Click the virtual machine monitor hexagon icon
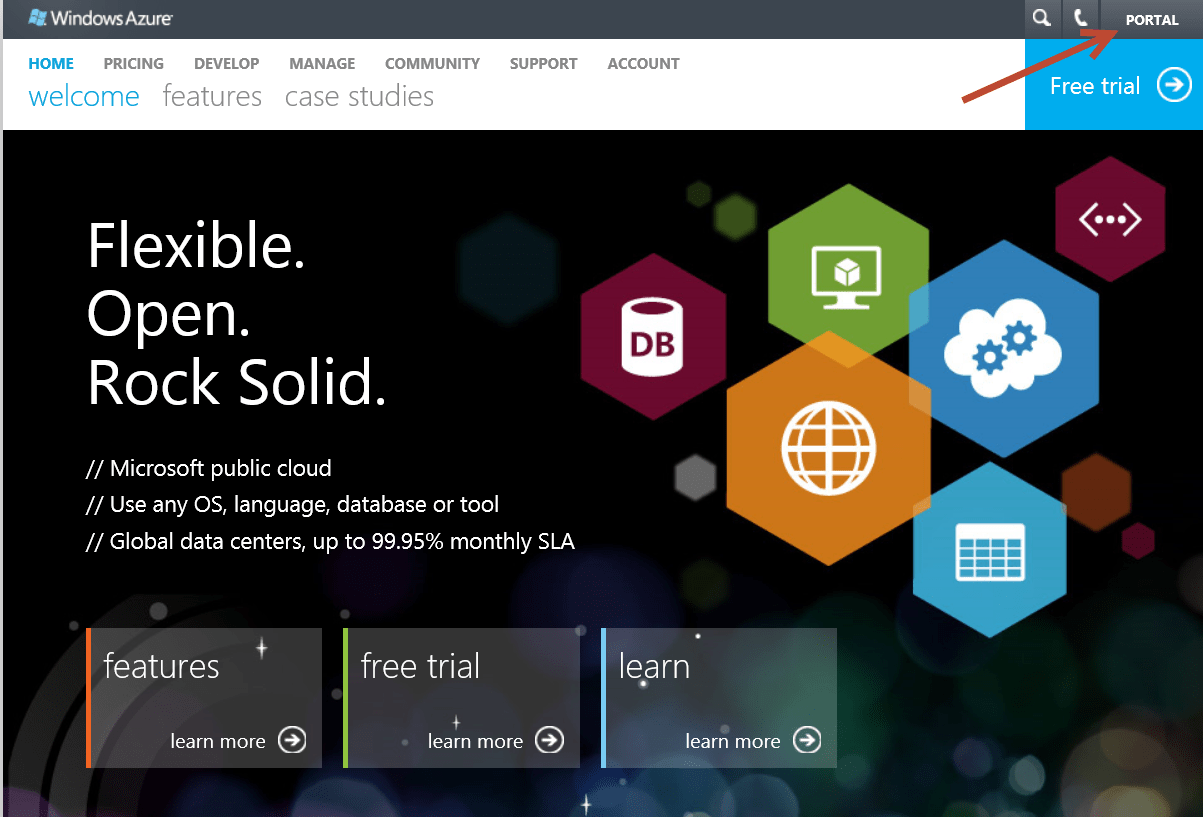This screenshot has height=817, width=1203. pos(848,272)
